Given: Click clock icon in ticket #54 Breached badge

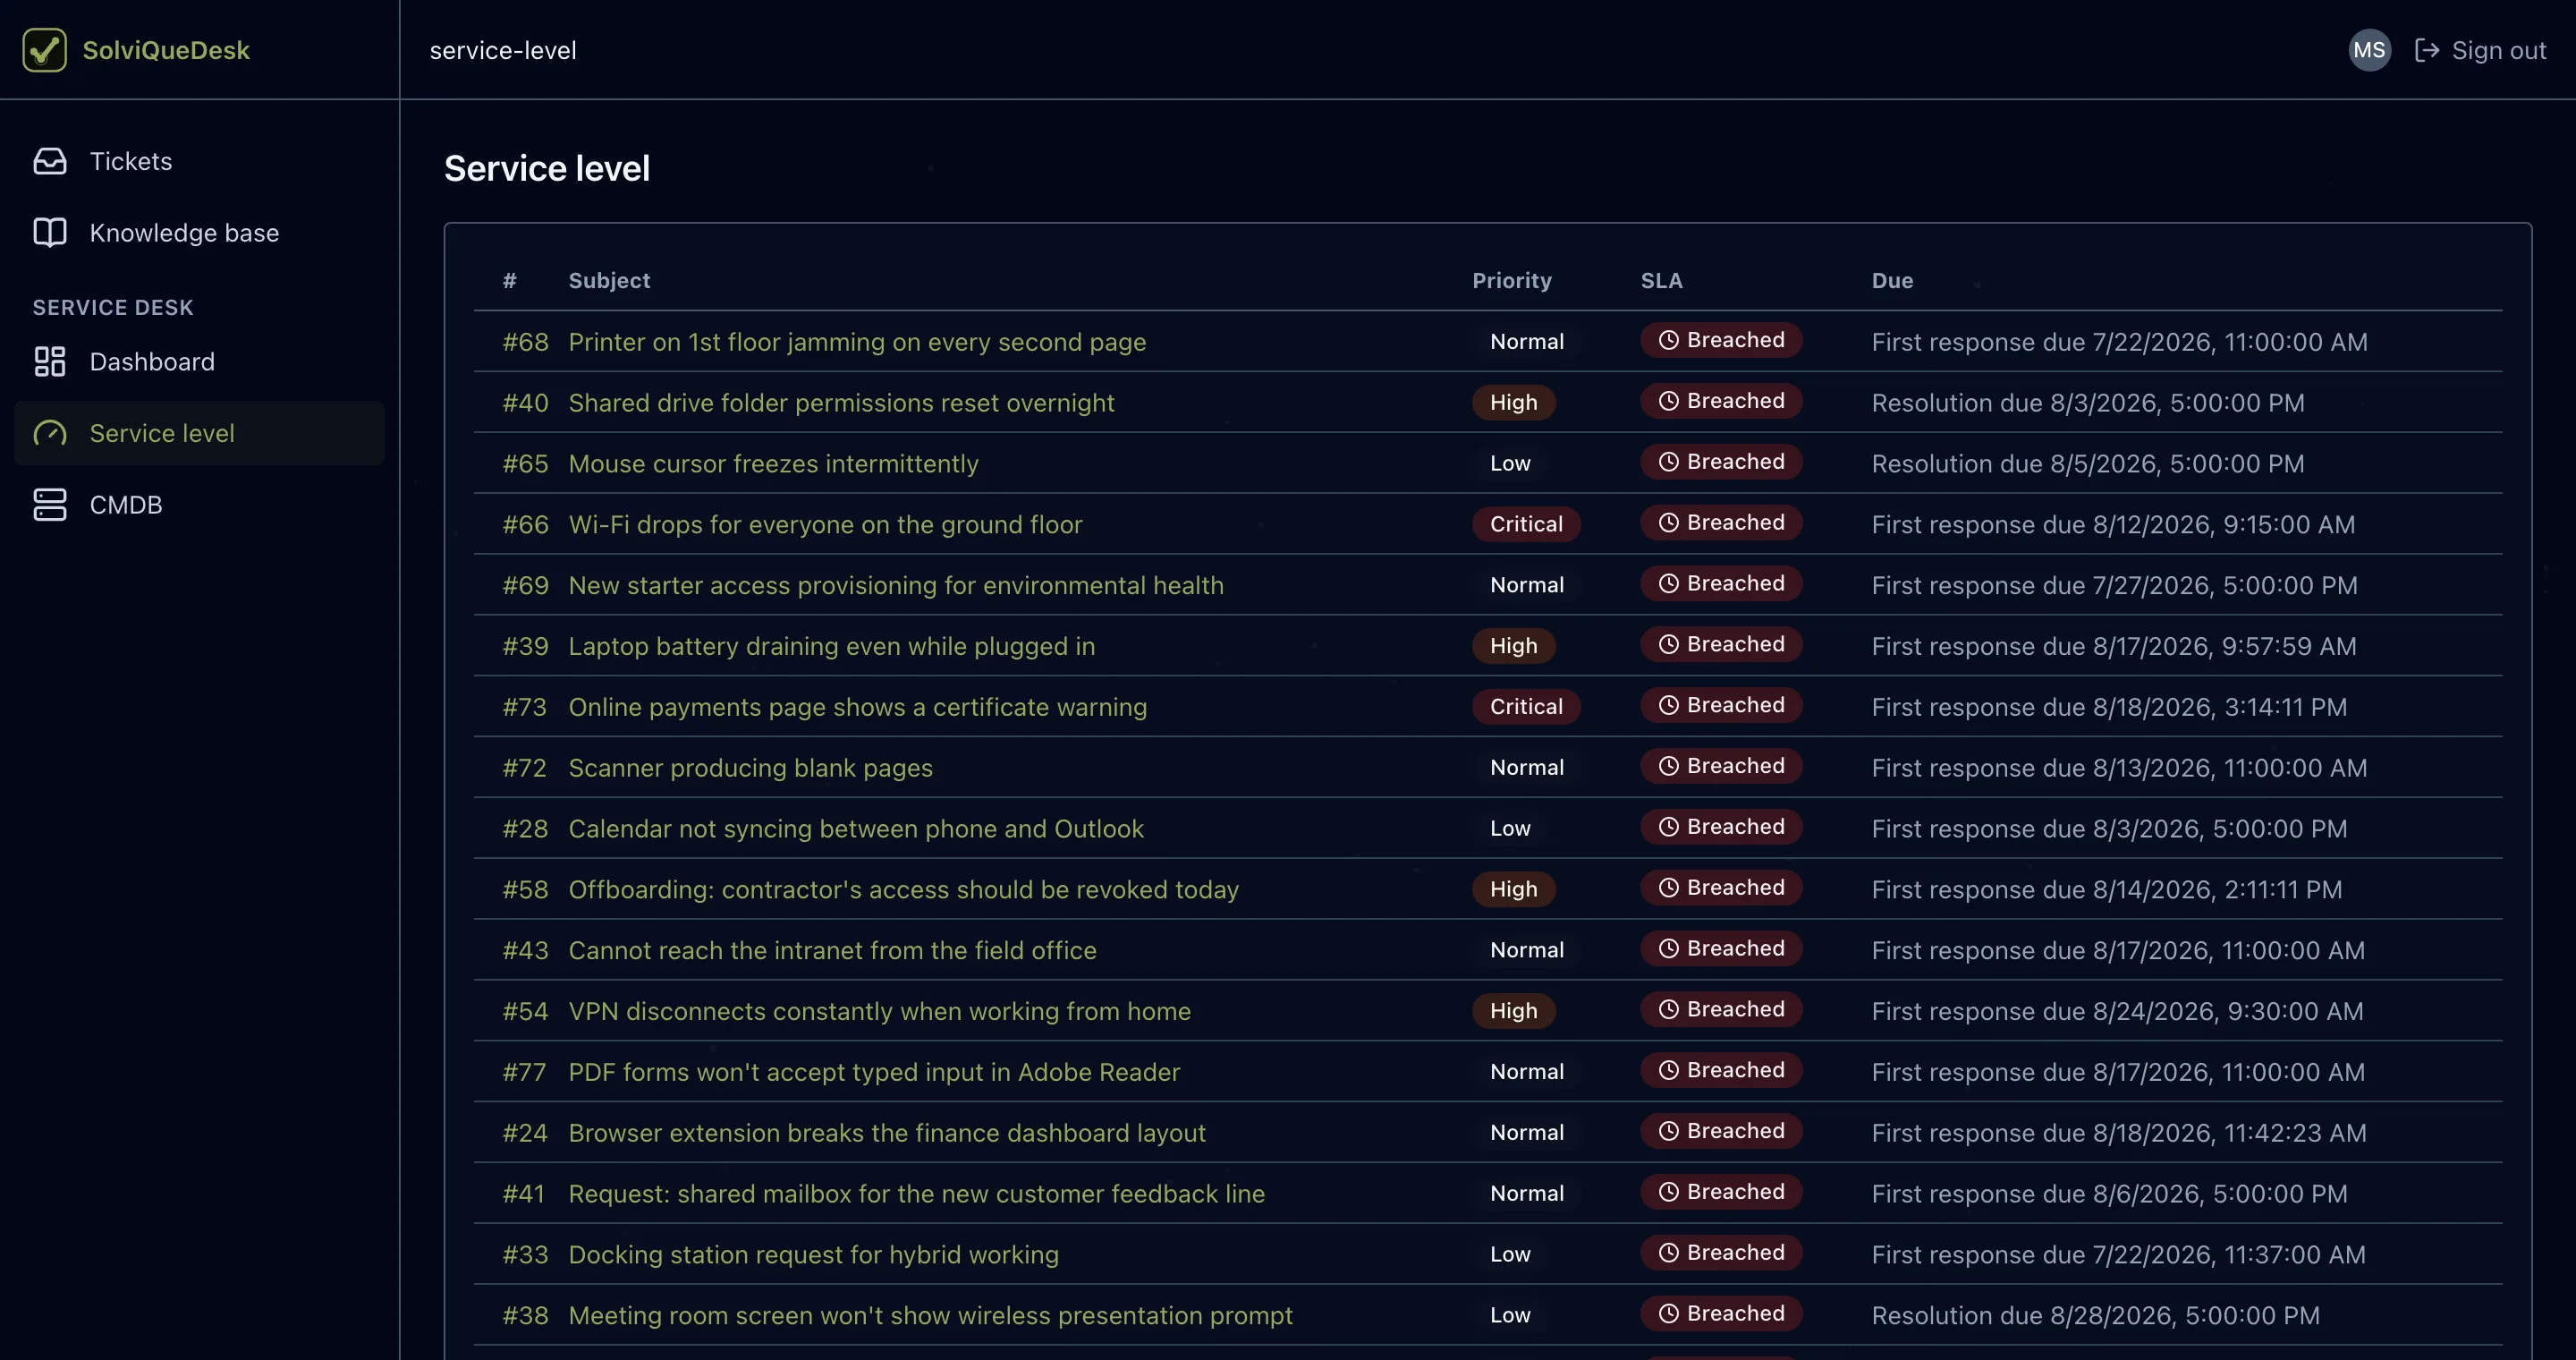Looking at the screenshot, I should pos(1668,1009).
